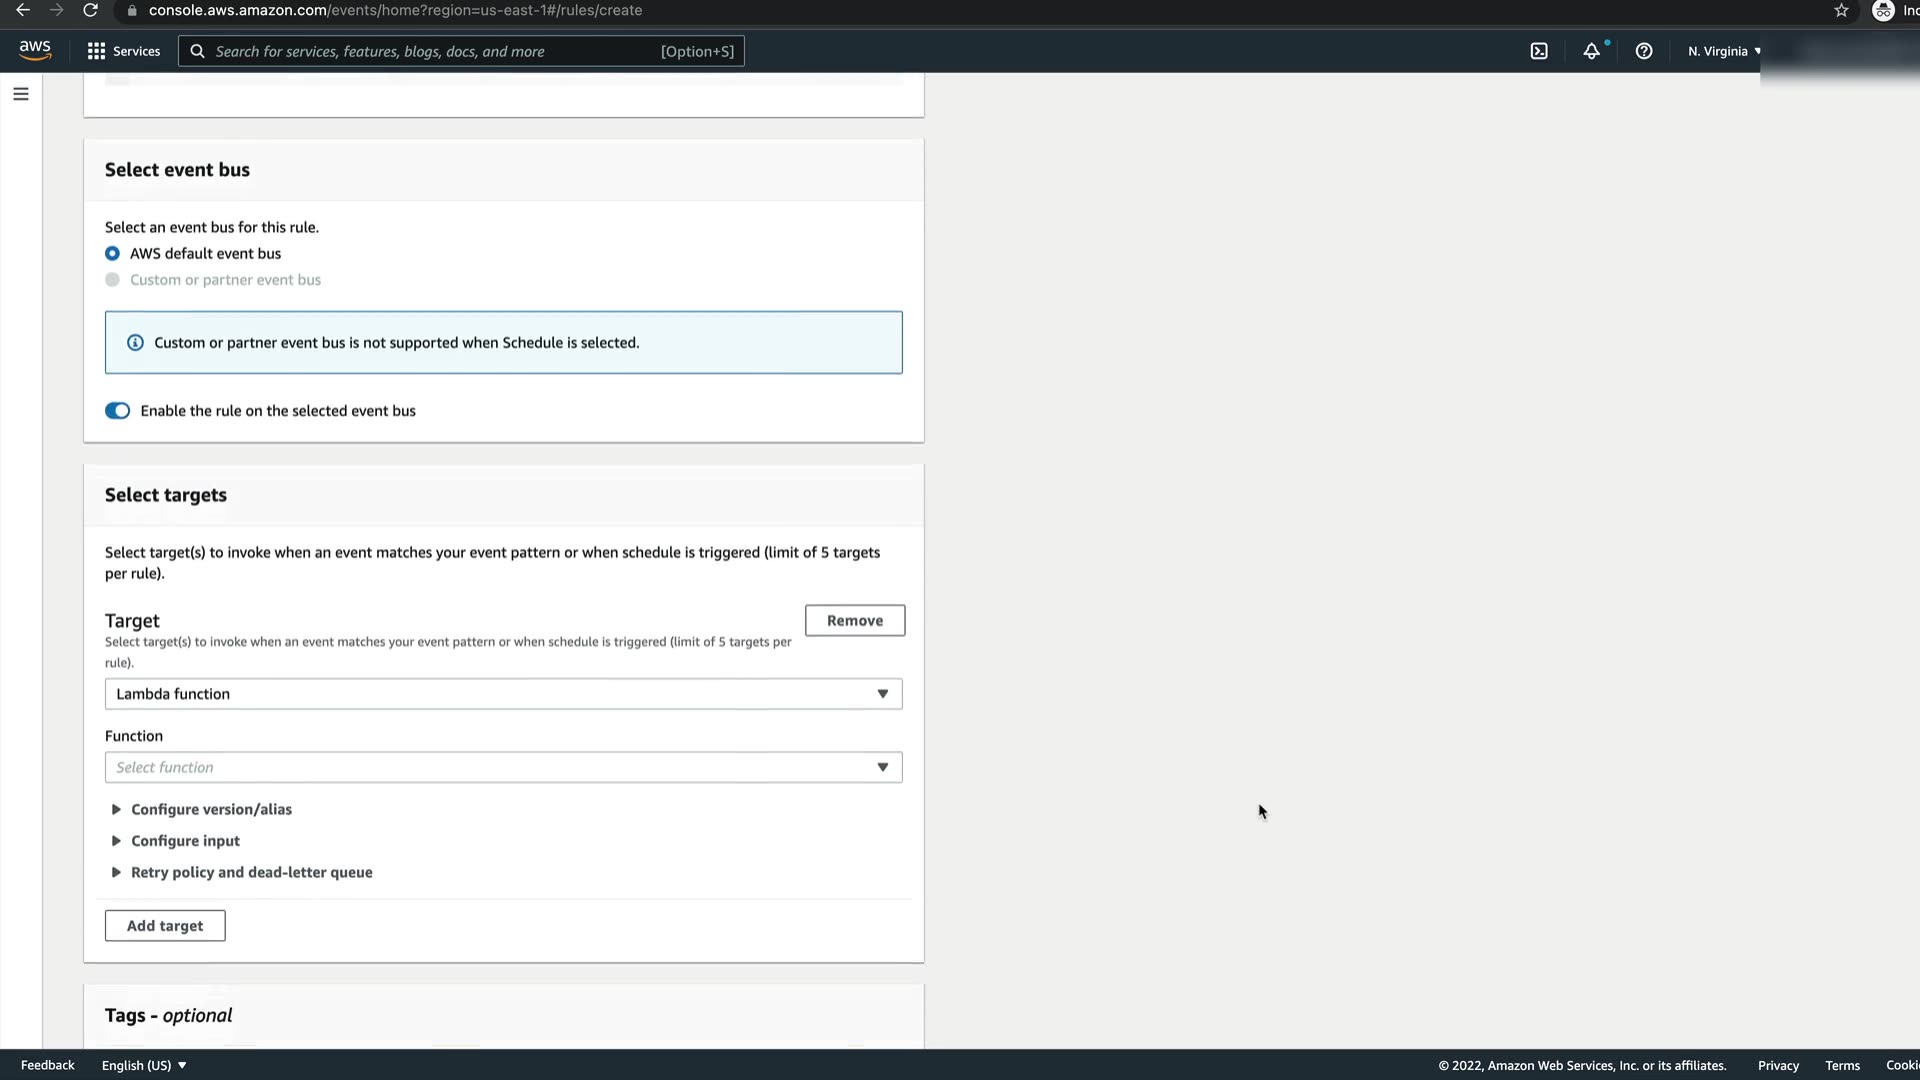Open the Services grid menu
The height and width of the screenshot is (1080, 1920).
coord(123,51)
